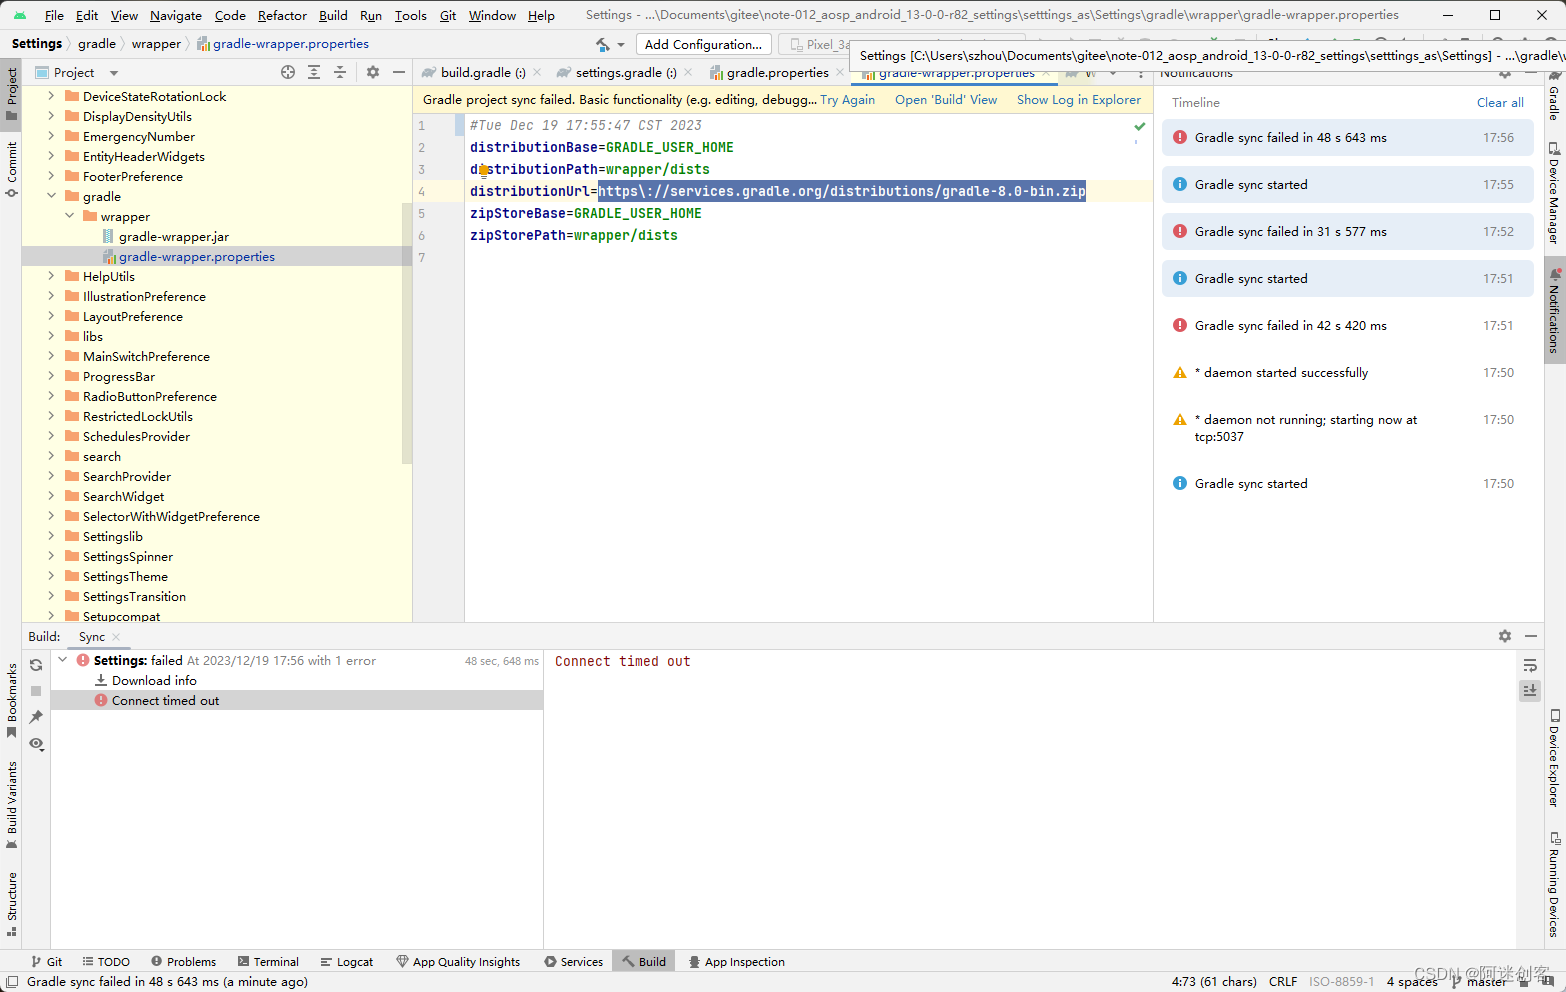Open the Notifications panel icon
This screenshot has height=992, width=1566.
1552,310
